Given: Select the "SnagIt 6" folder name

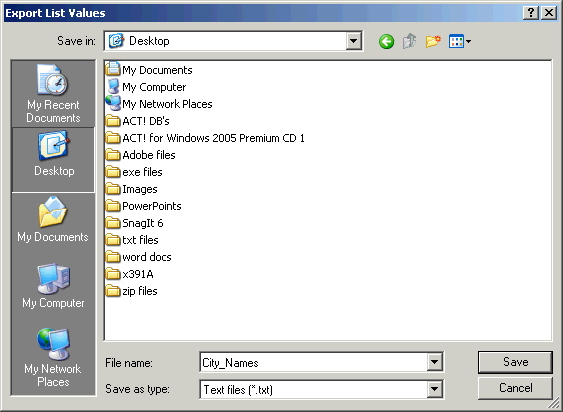Looking at the screenshot, I should pyautogui.click(x=143, y=223).
